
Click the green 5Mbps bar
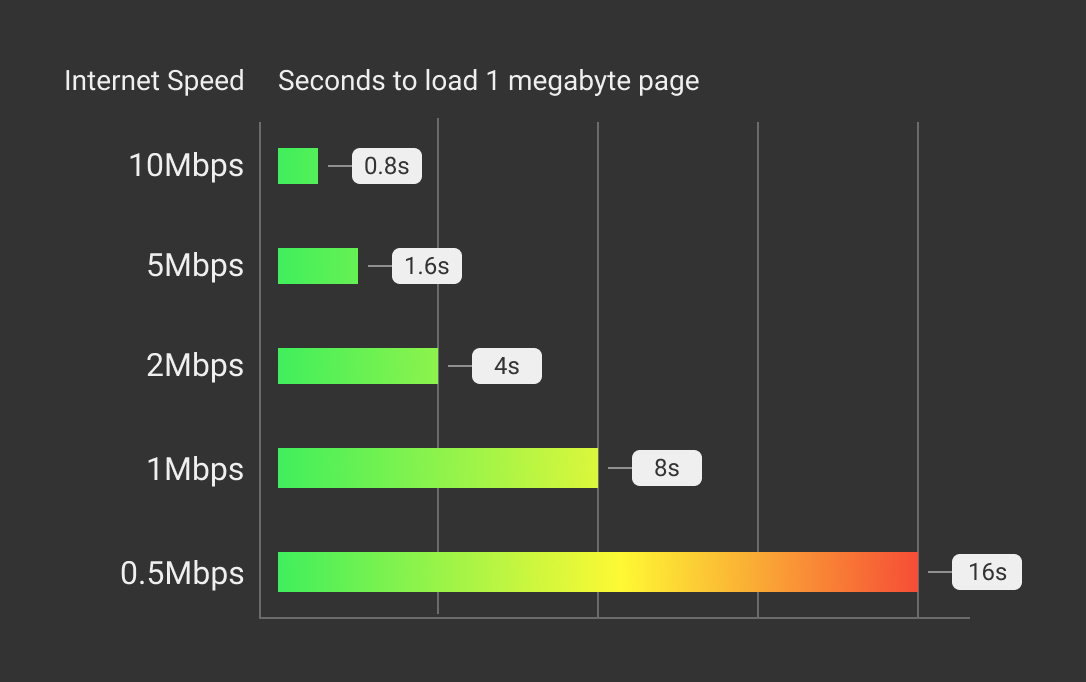point(318,266)
